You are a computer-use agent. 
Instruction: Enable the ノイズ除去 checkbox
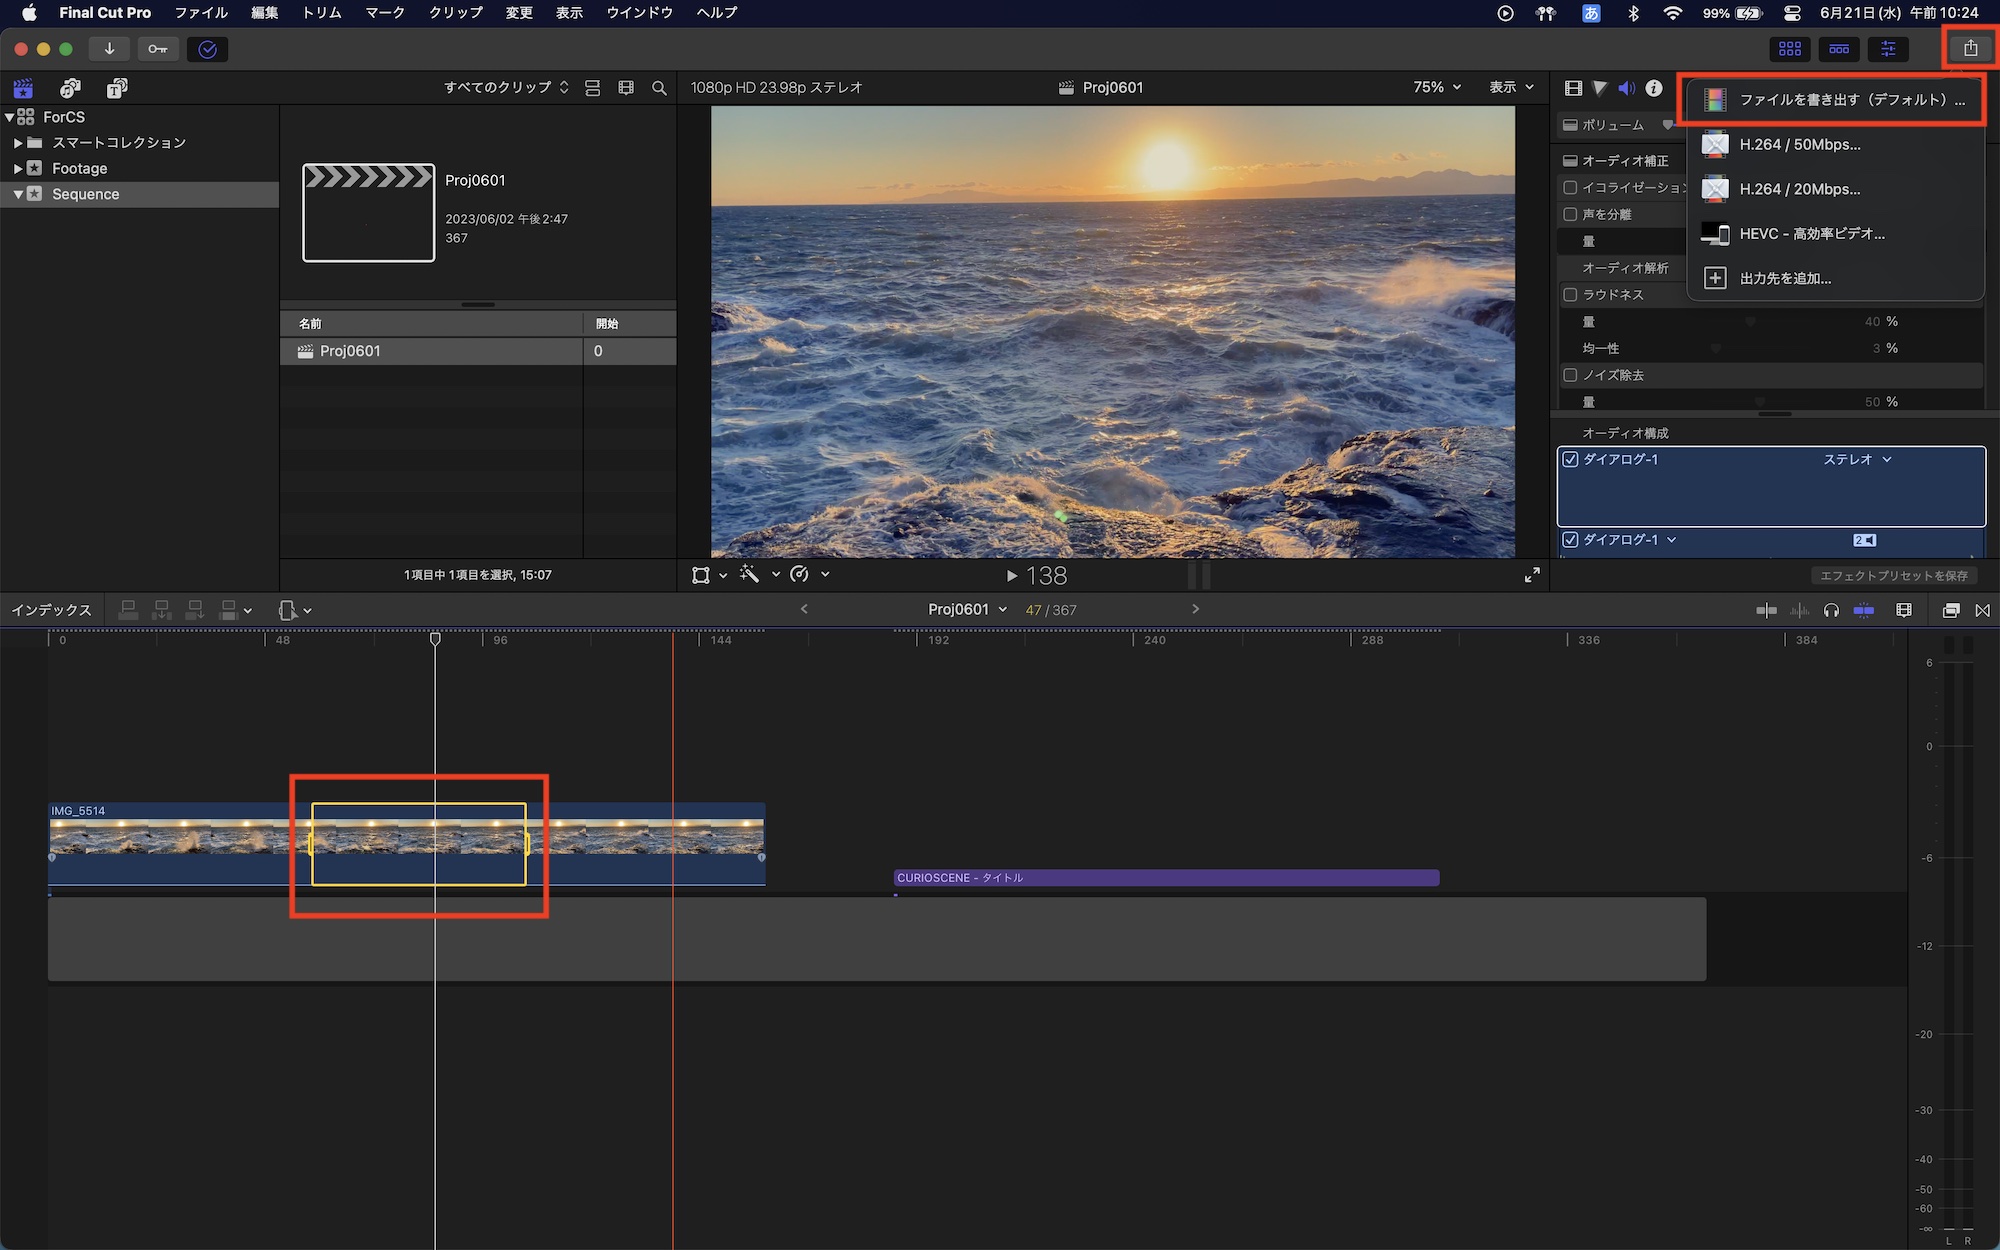(x=1570, y=375)
